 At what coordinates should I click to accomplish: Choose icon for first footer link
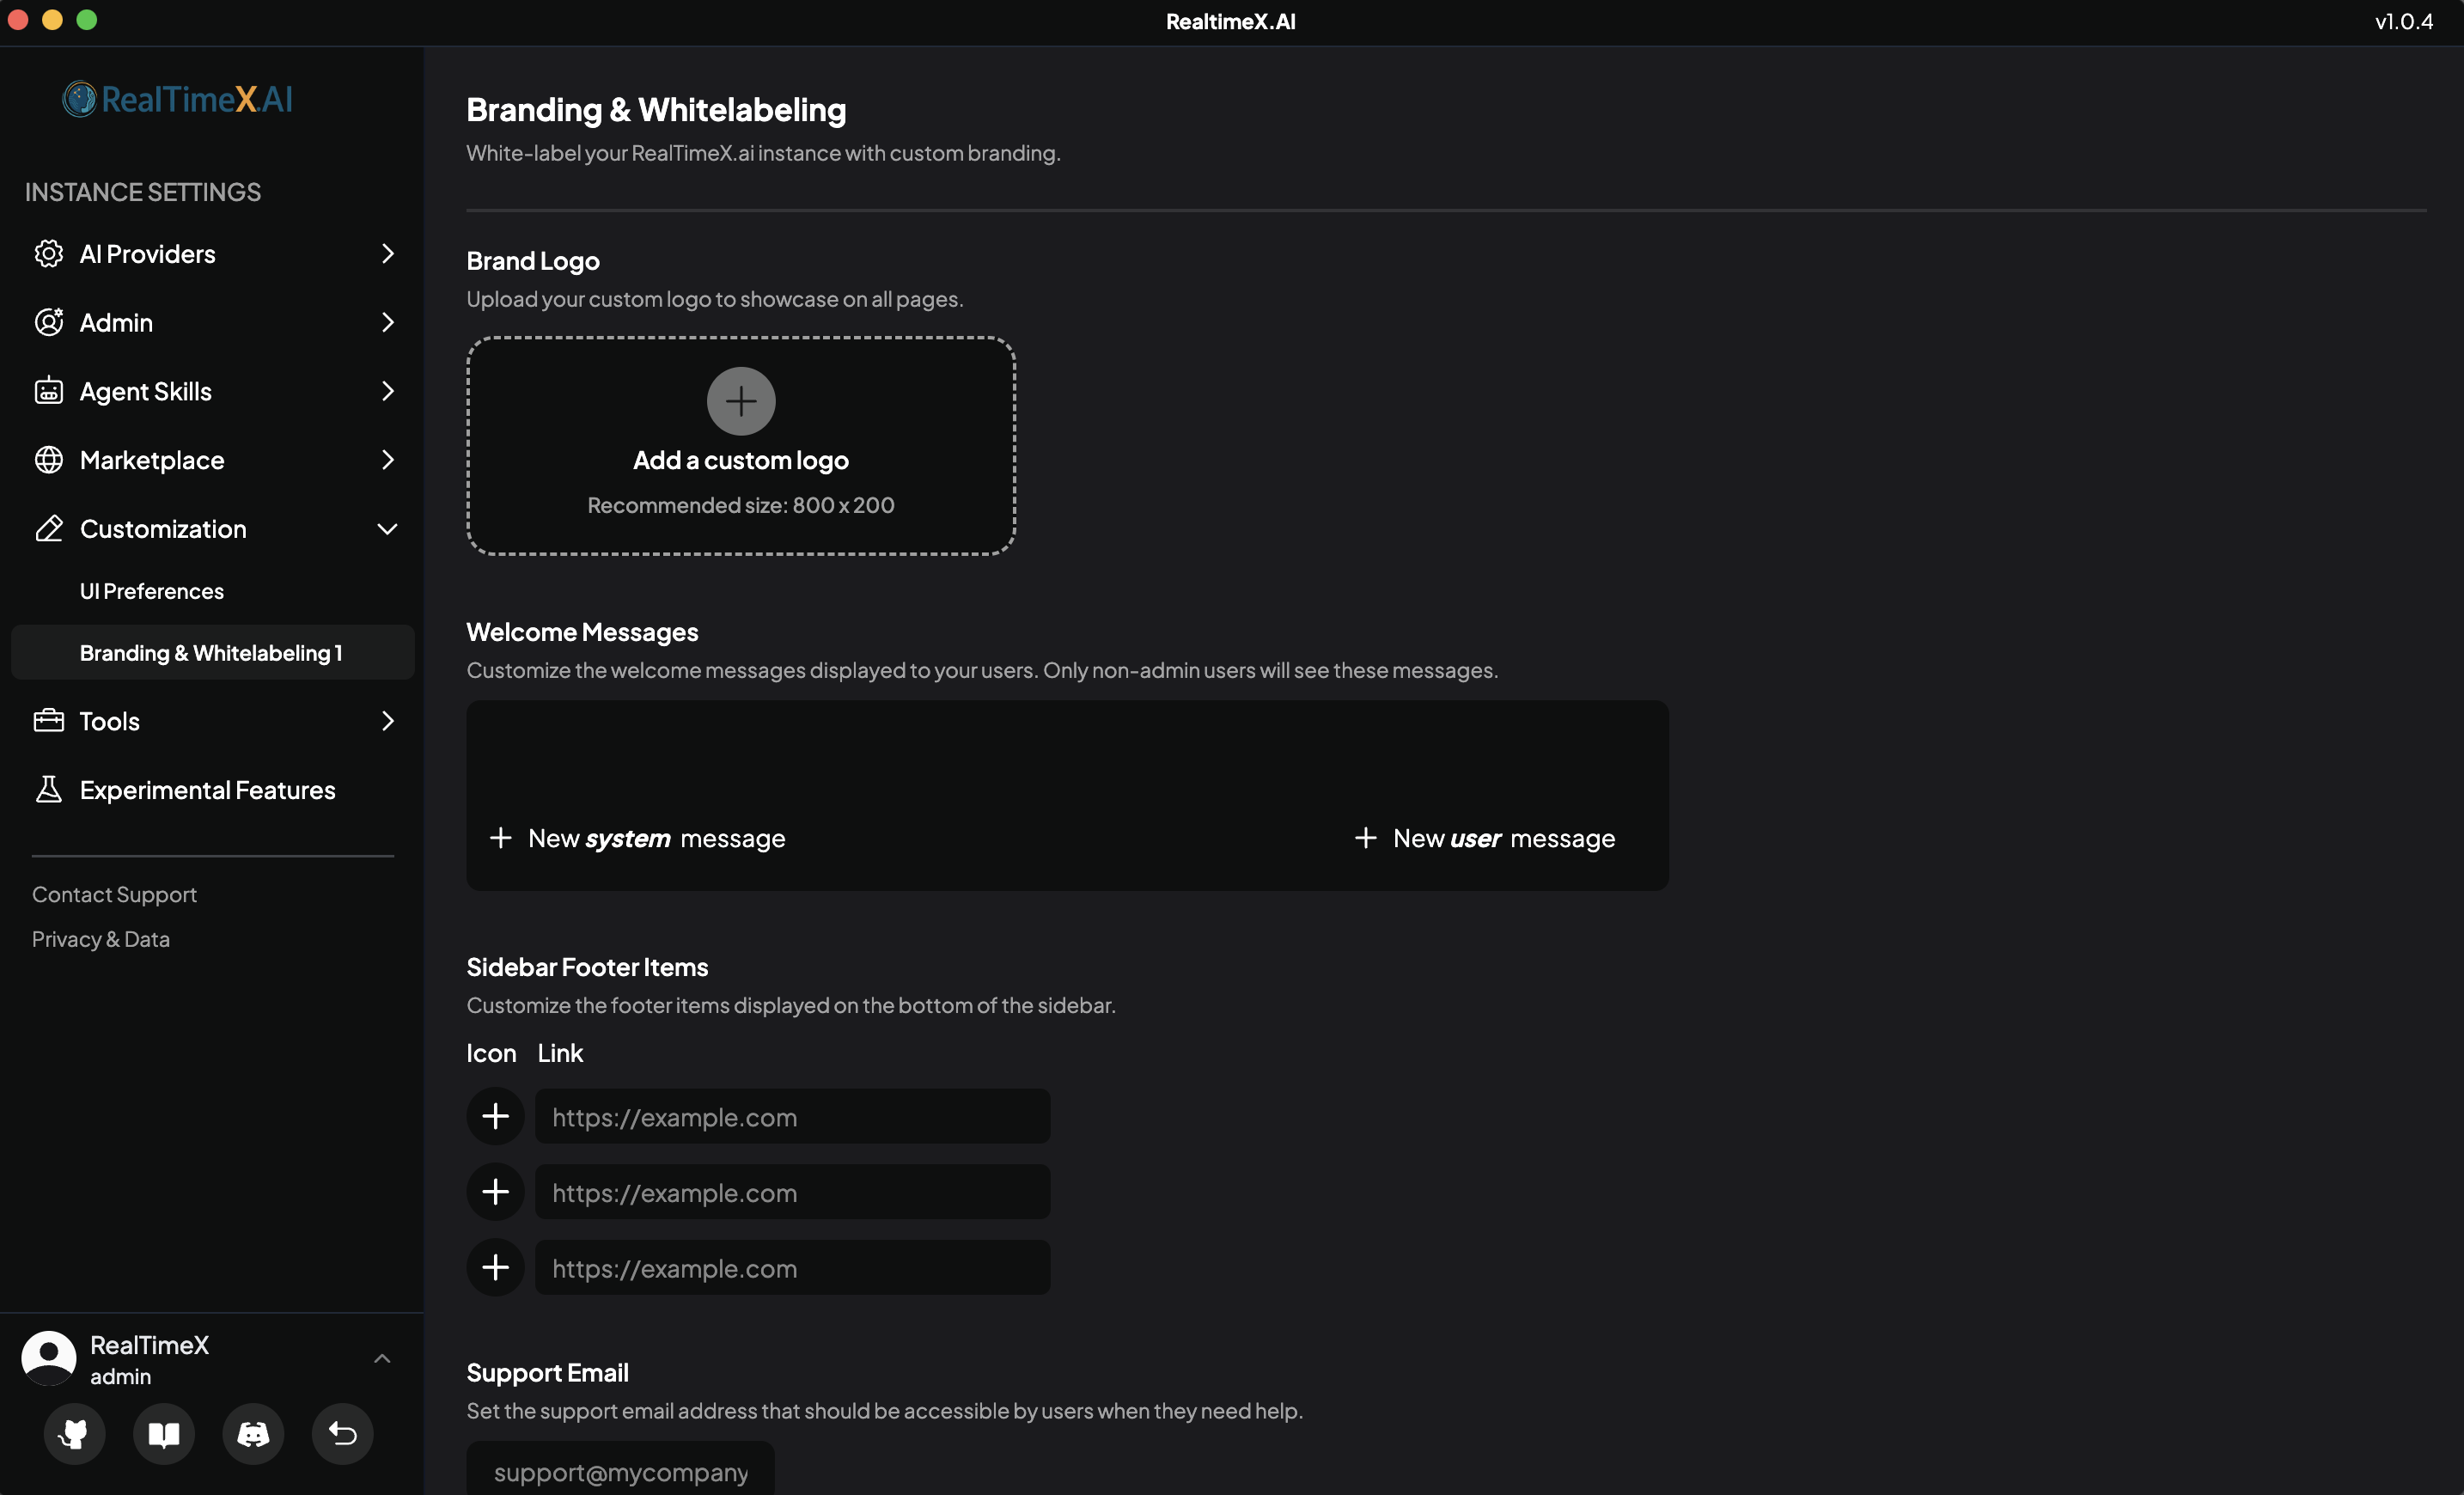(x=495, y=1116)
